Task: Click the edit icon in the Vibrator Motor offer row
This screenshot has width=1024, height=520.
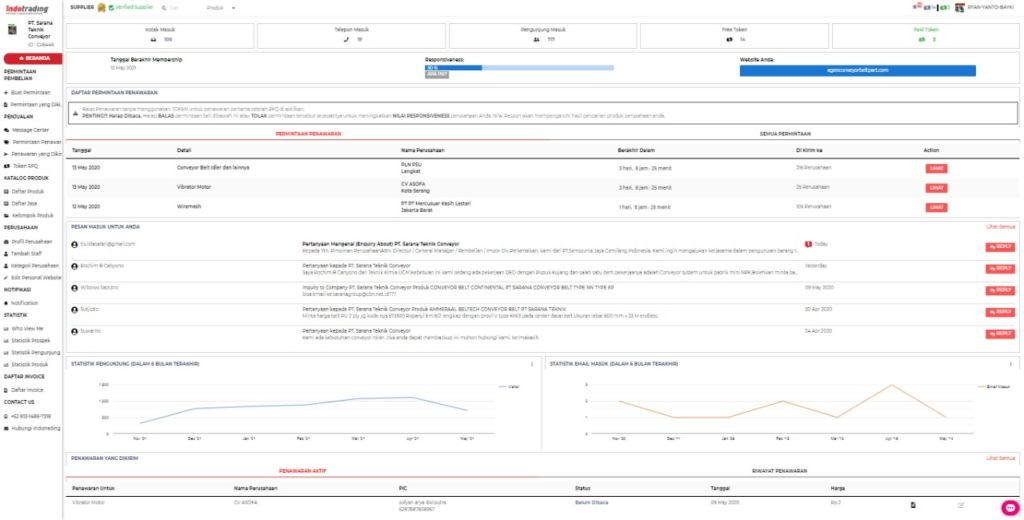Action: point(961,505)
